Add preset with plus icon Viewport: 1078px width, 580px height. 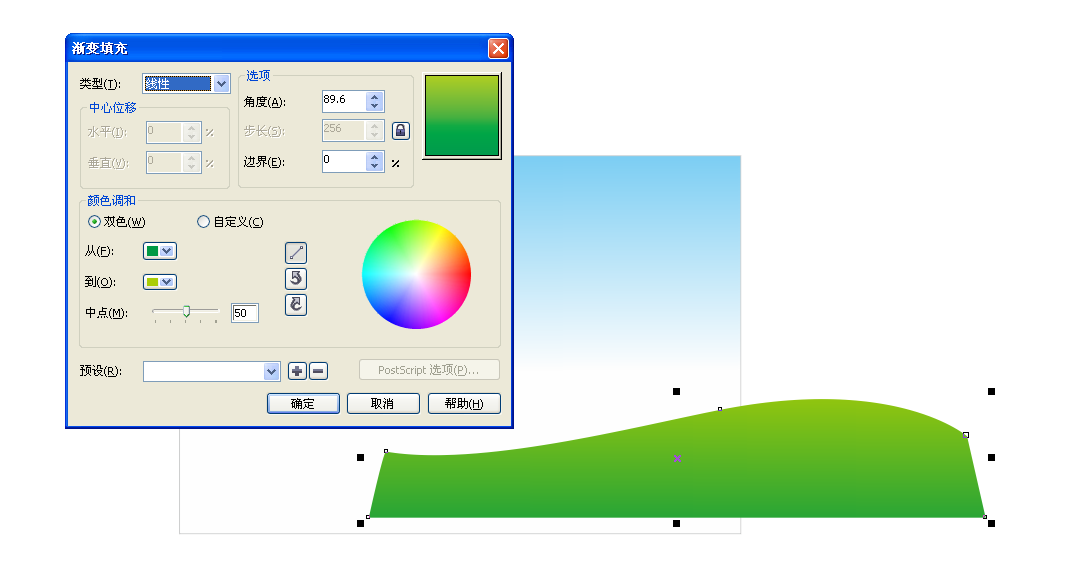click(297, 371)
